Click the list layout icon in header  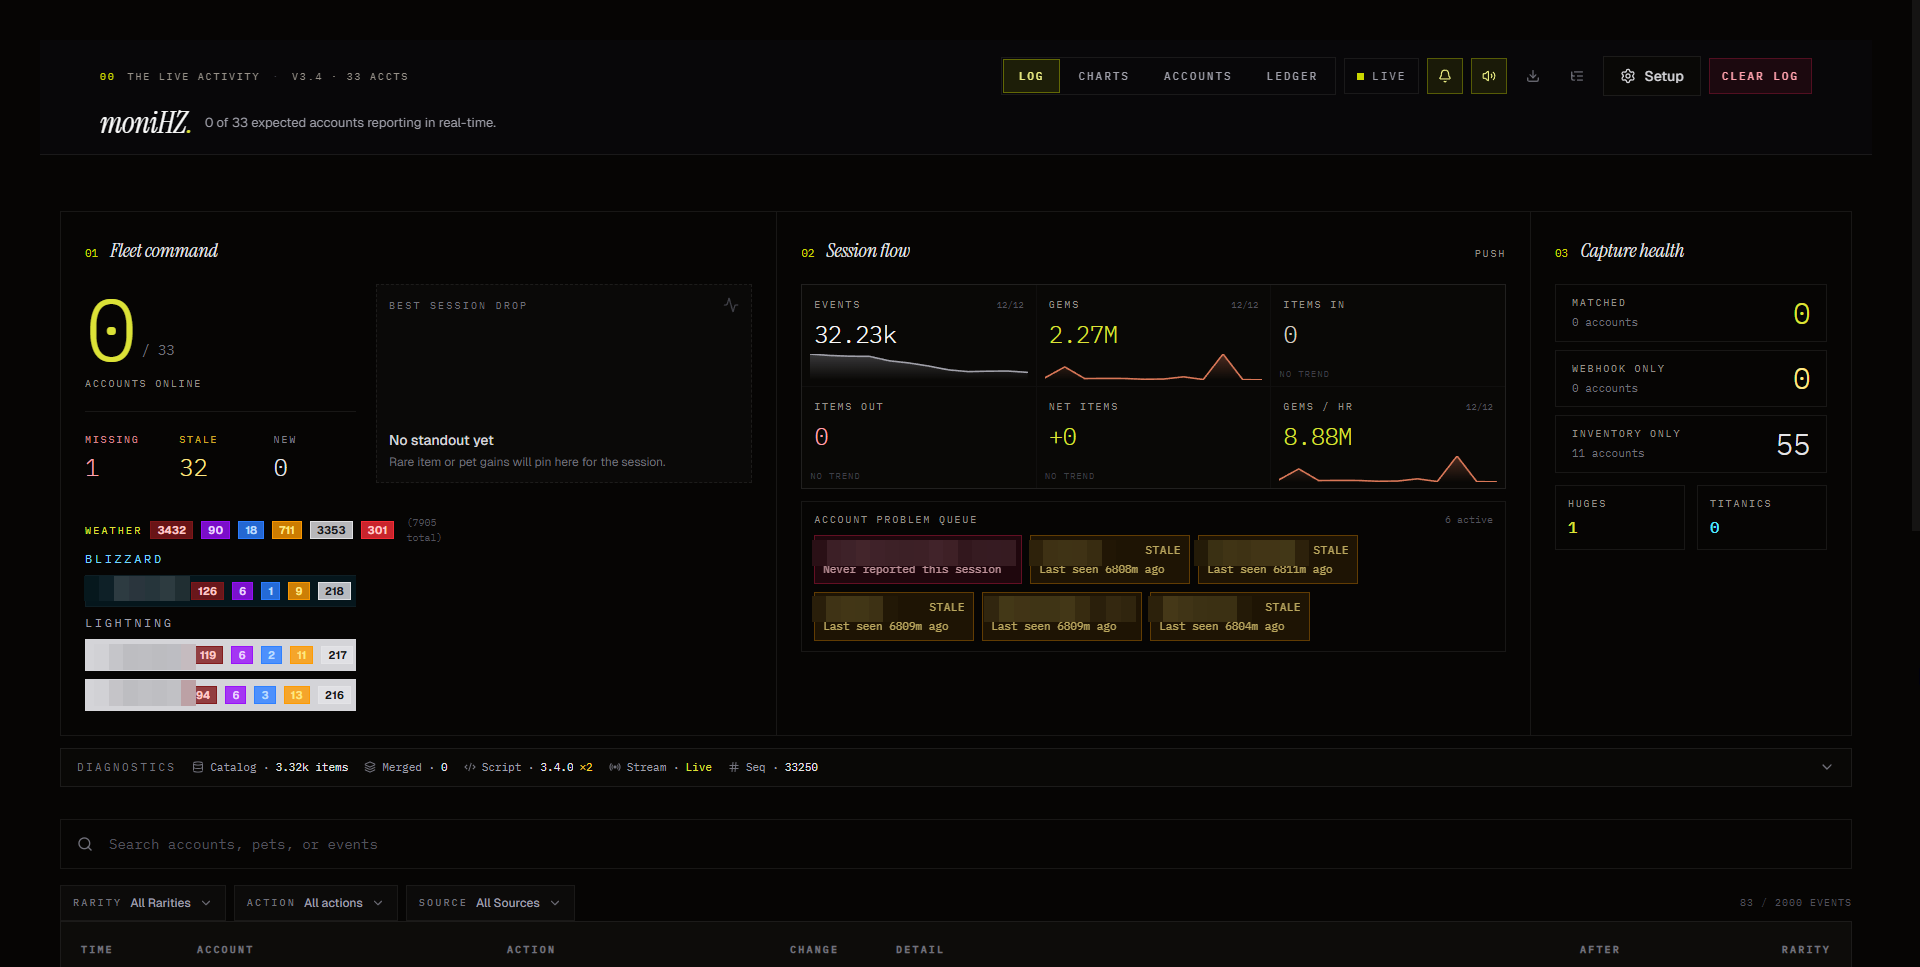pyautogui.click(x=1577, y=76)
